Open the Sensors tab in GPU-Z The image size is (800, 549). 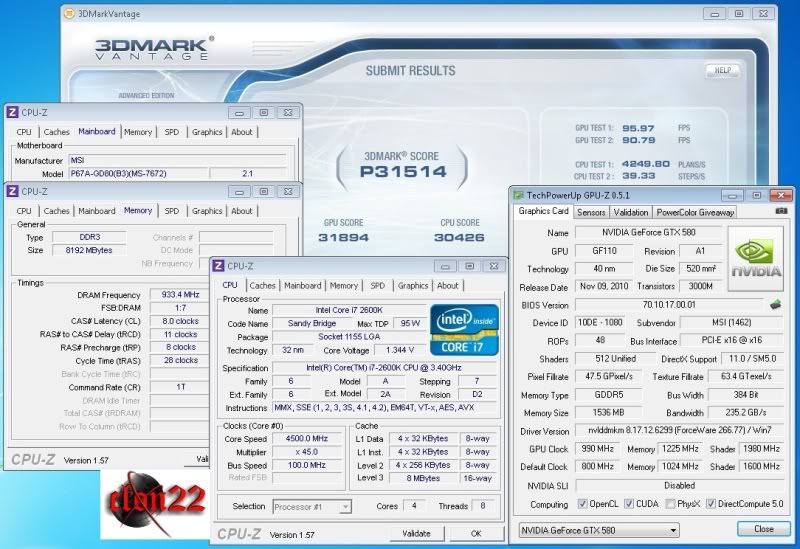tap(591, 212)
